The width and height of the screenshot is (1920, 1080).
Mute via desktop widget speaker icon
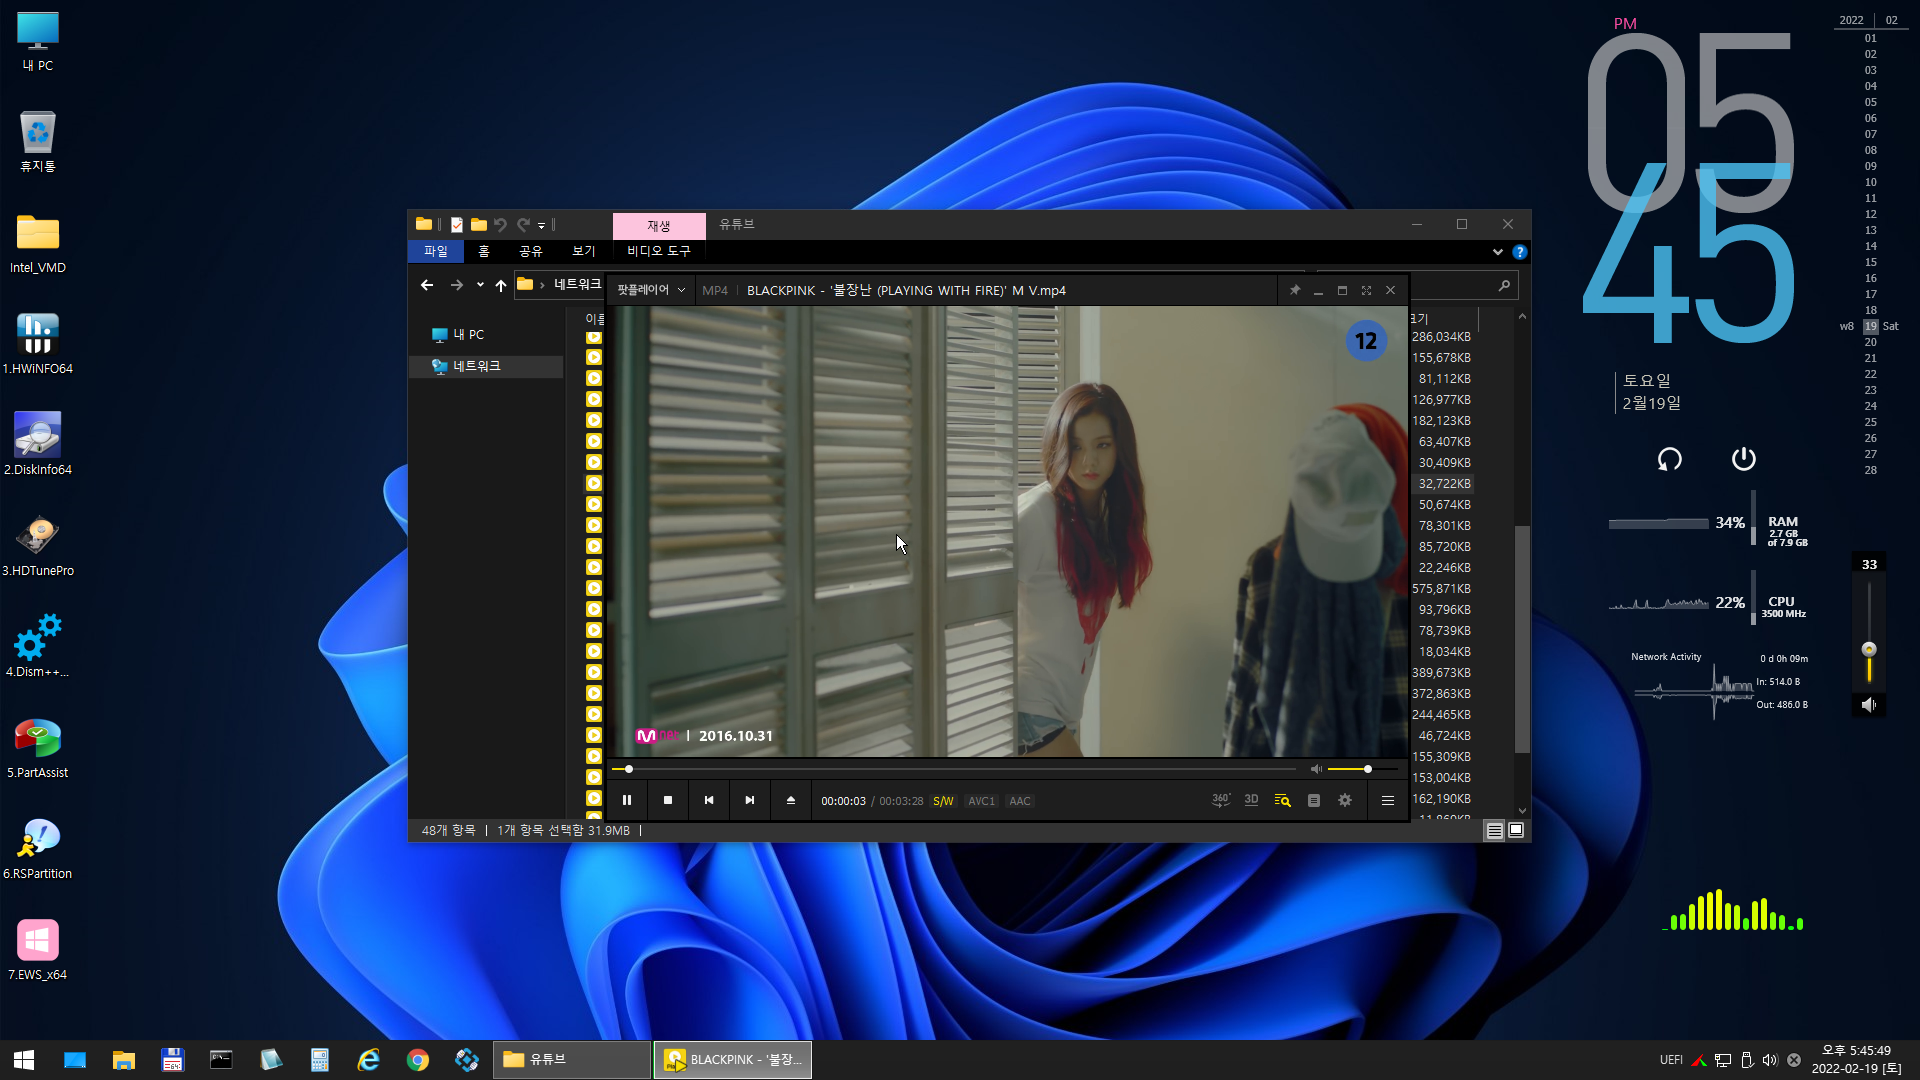1869,705
